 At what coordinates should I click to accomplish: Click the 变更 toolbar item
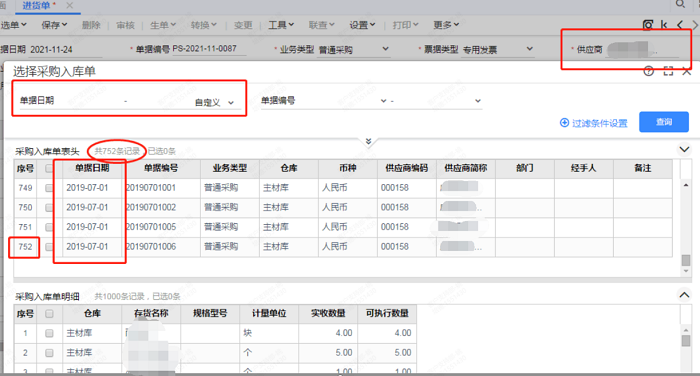[x=243, y=25]
